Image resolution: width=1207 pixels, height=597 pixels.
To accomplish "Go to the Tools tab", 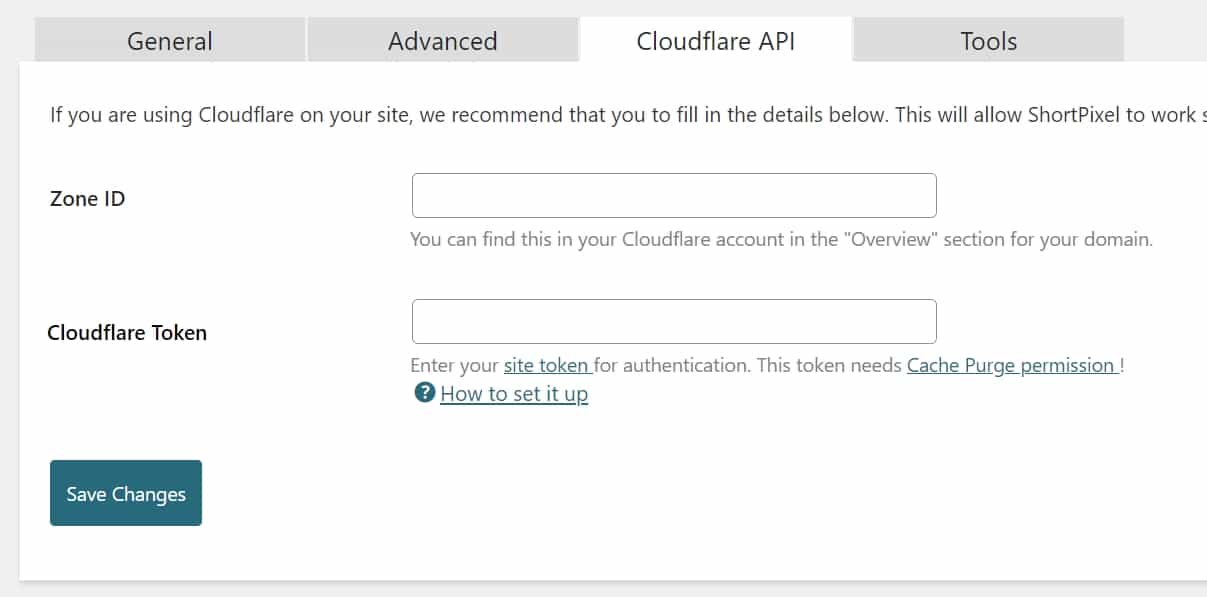I will [x=988, y=41].
